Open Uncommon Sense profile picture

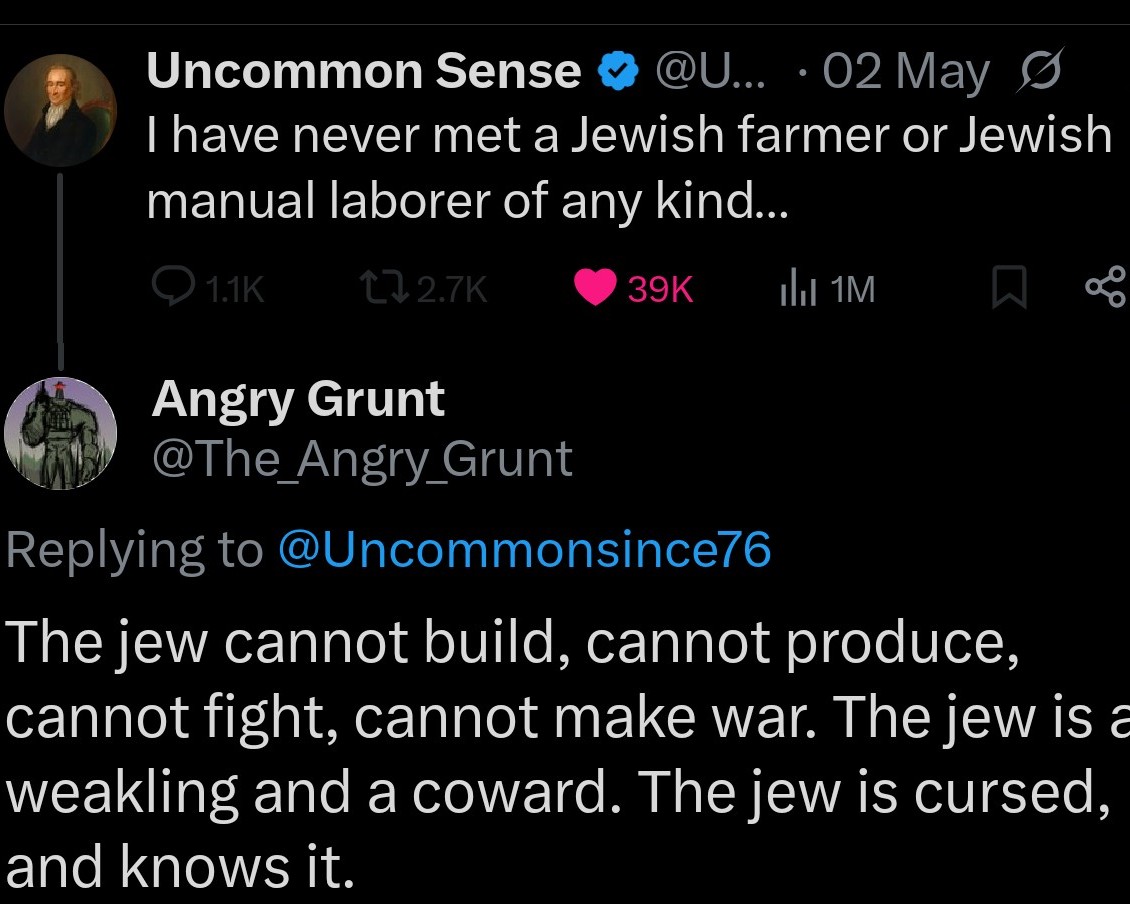coord(60,110)
